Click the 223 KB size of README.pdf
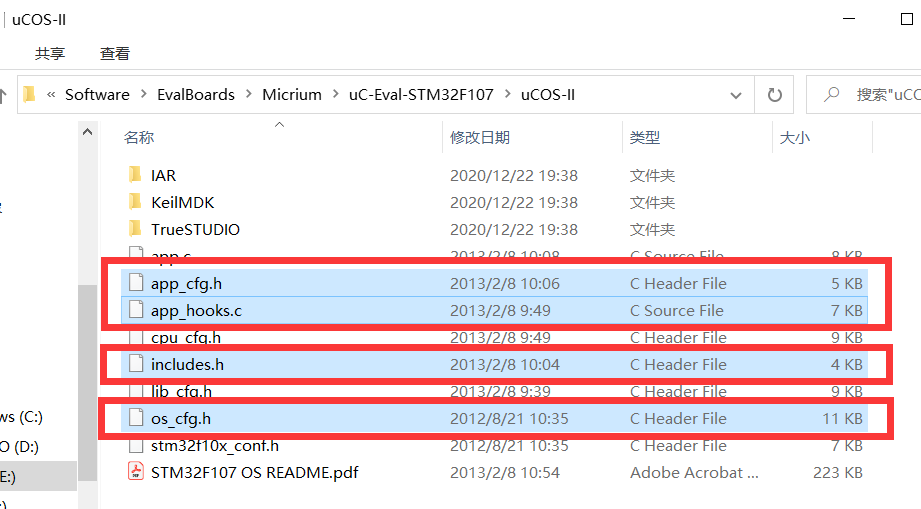 (838, 473)
